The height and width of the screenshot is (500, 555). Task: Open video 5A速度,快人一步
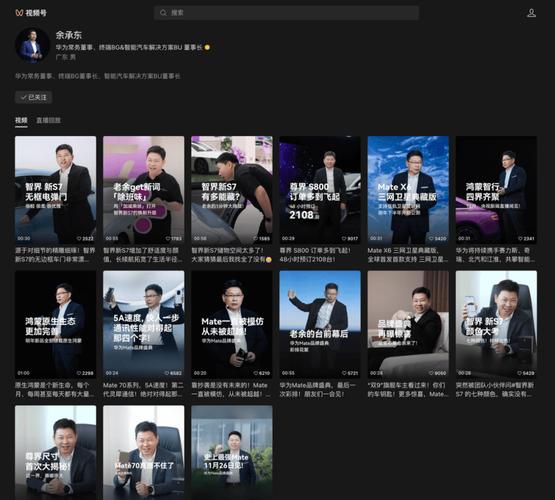tap(143, 324)
